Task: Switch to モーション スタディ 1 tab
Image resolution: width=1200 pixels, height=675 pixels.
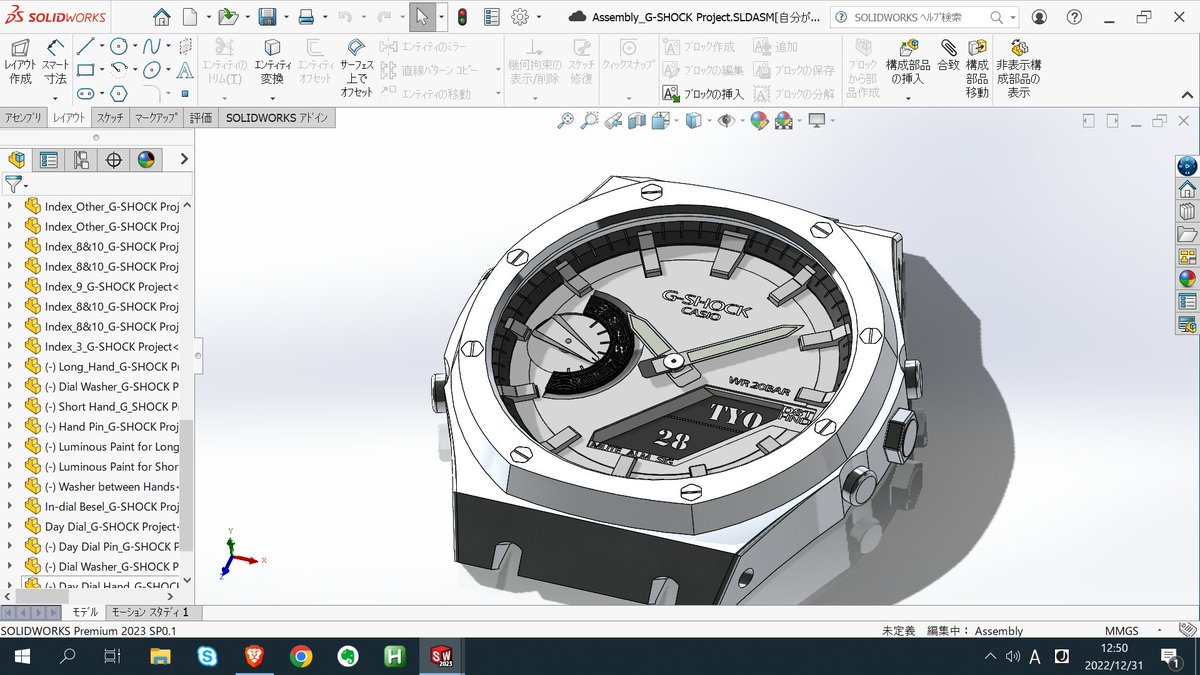Action: pyautogui.click(x=153, y=612)
